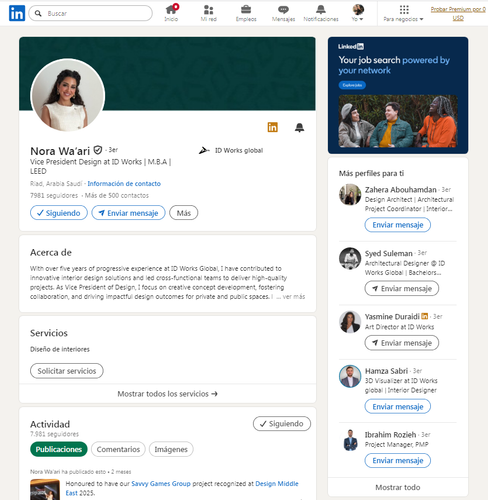Screen dimensions: 488x500
Task: Open Nora Wa'ari's profile photo
Action: 68,95
